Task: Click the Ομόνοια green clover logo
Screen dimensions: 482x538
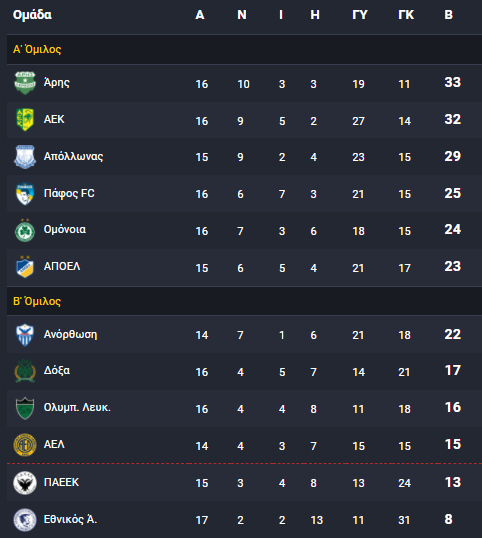Action: (x=25, y=230)
